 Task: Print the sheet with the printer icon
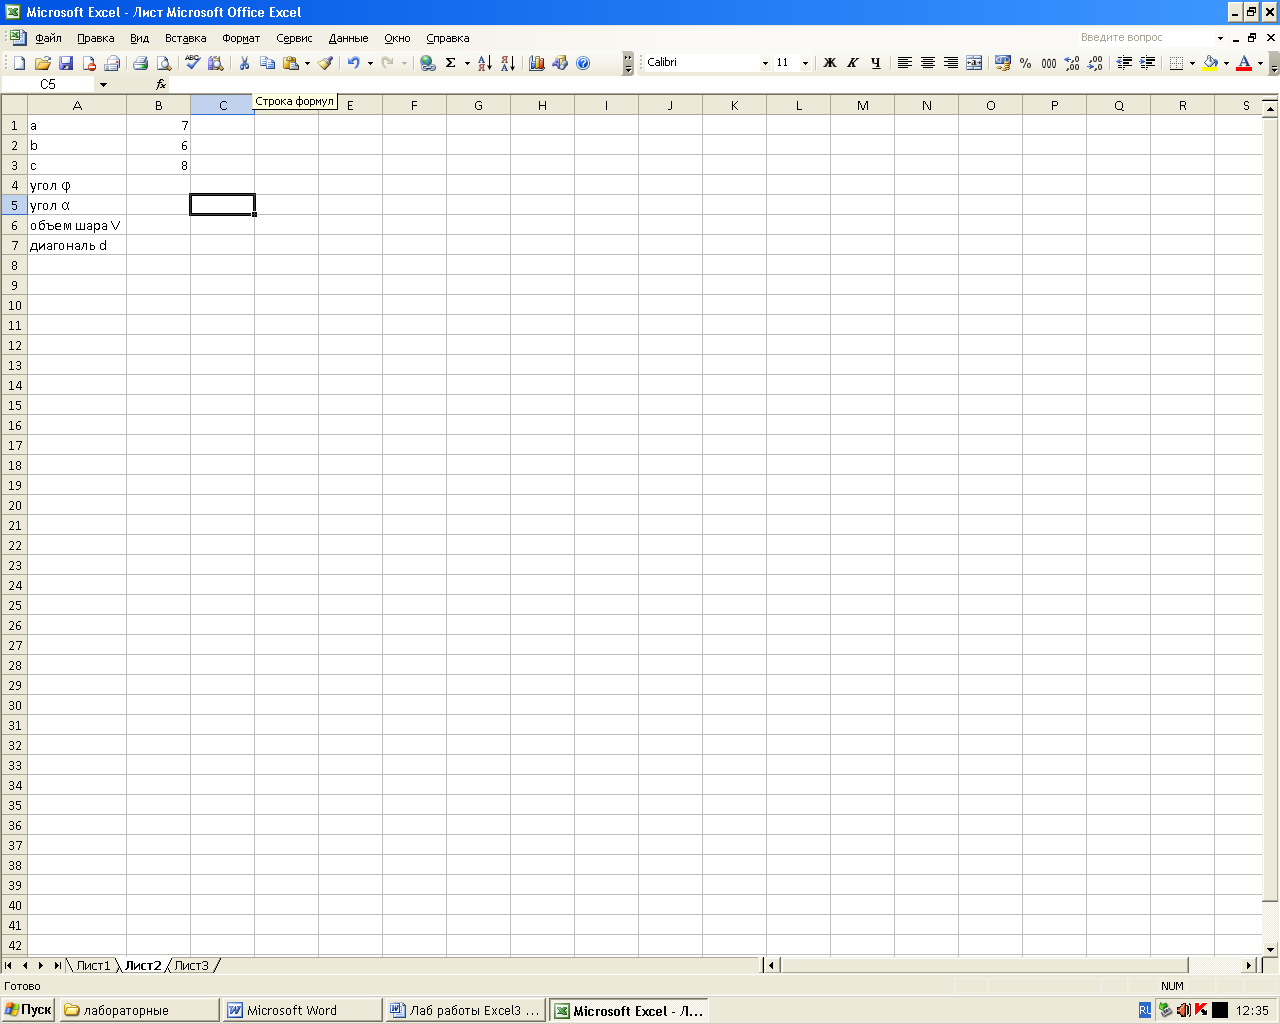click(140, 63)
